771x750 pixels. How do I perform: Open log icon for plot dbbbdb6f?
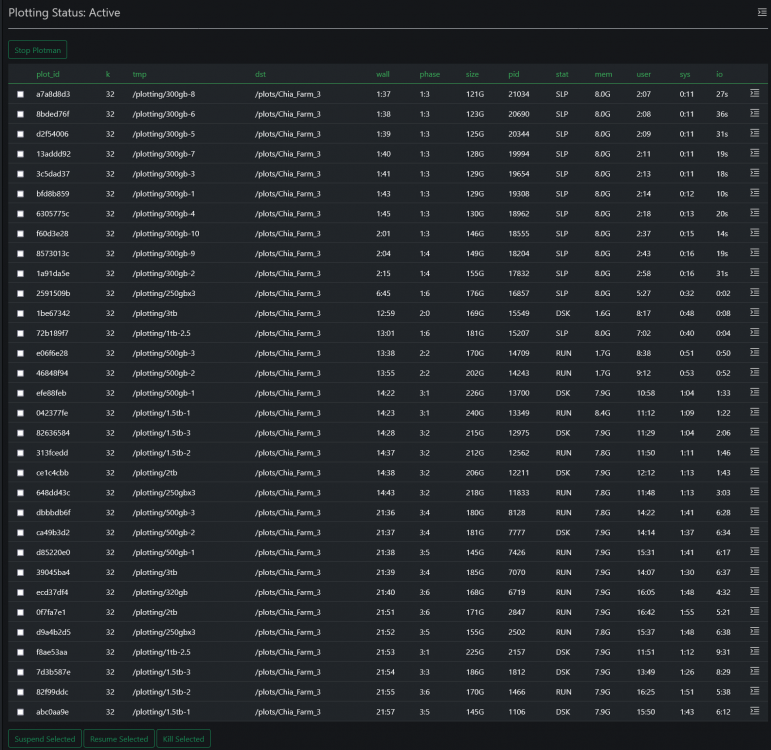(x=754, y=511)
